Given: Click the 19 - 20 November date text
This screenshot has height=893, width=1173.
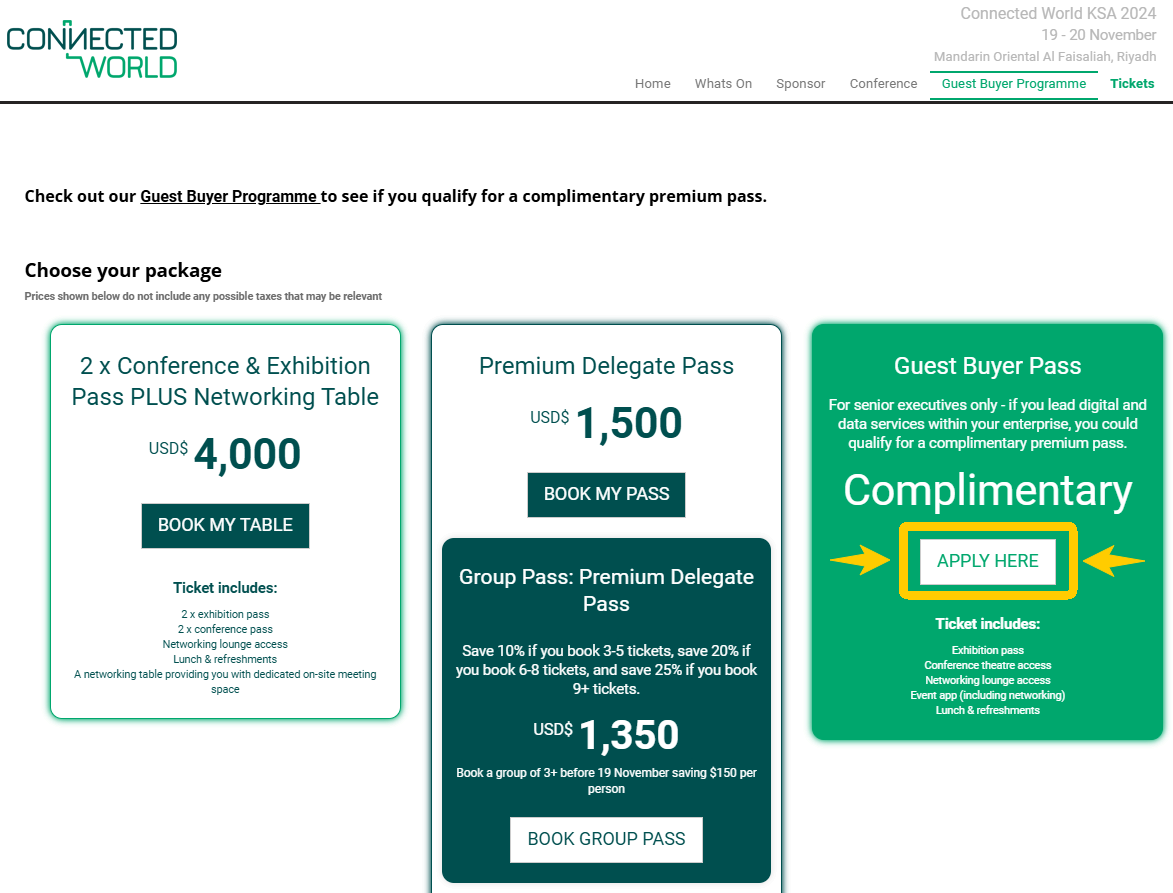Looking at the screenshot, I should [x=1098, y=35].
